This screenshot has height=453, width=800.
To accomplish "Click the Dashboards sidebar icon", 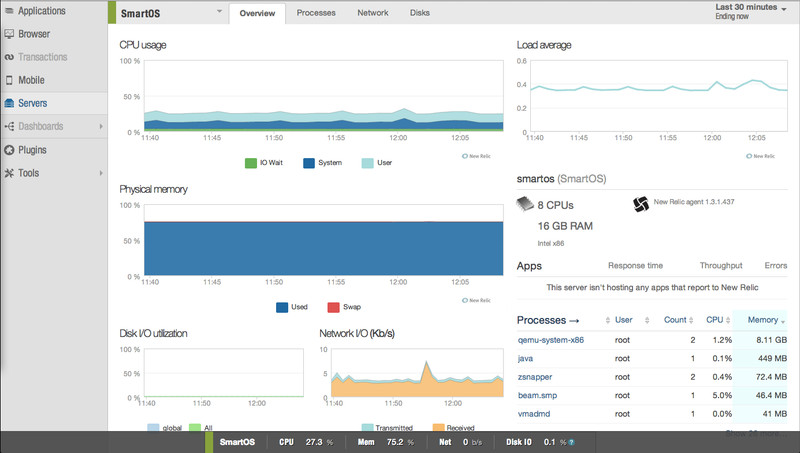I will [9, 126].
